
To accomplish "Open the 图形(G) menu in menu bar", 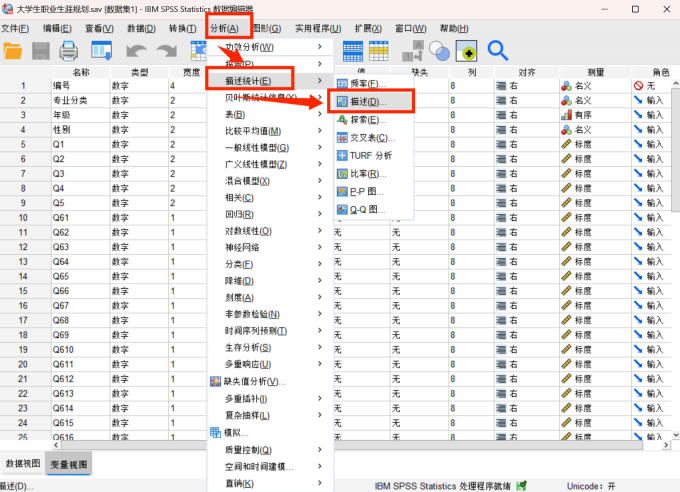I will coord(266,28).
